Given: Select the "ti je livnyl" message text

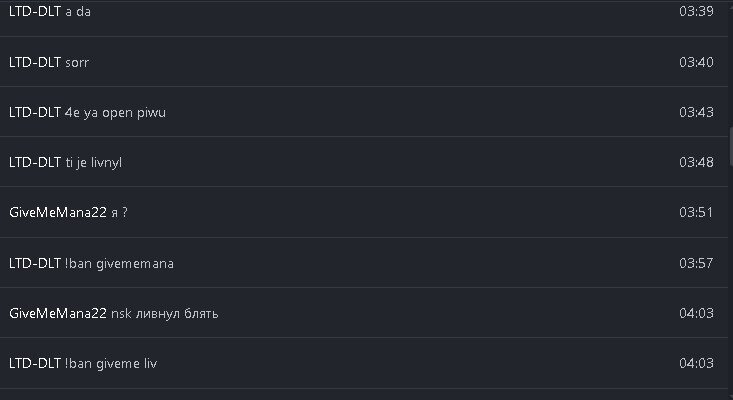Looking at the screenshot, I should click(99, 162).
